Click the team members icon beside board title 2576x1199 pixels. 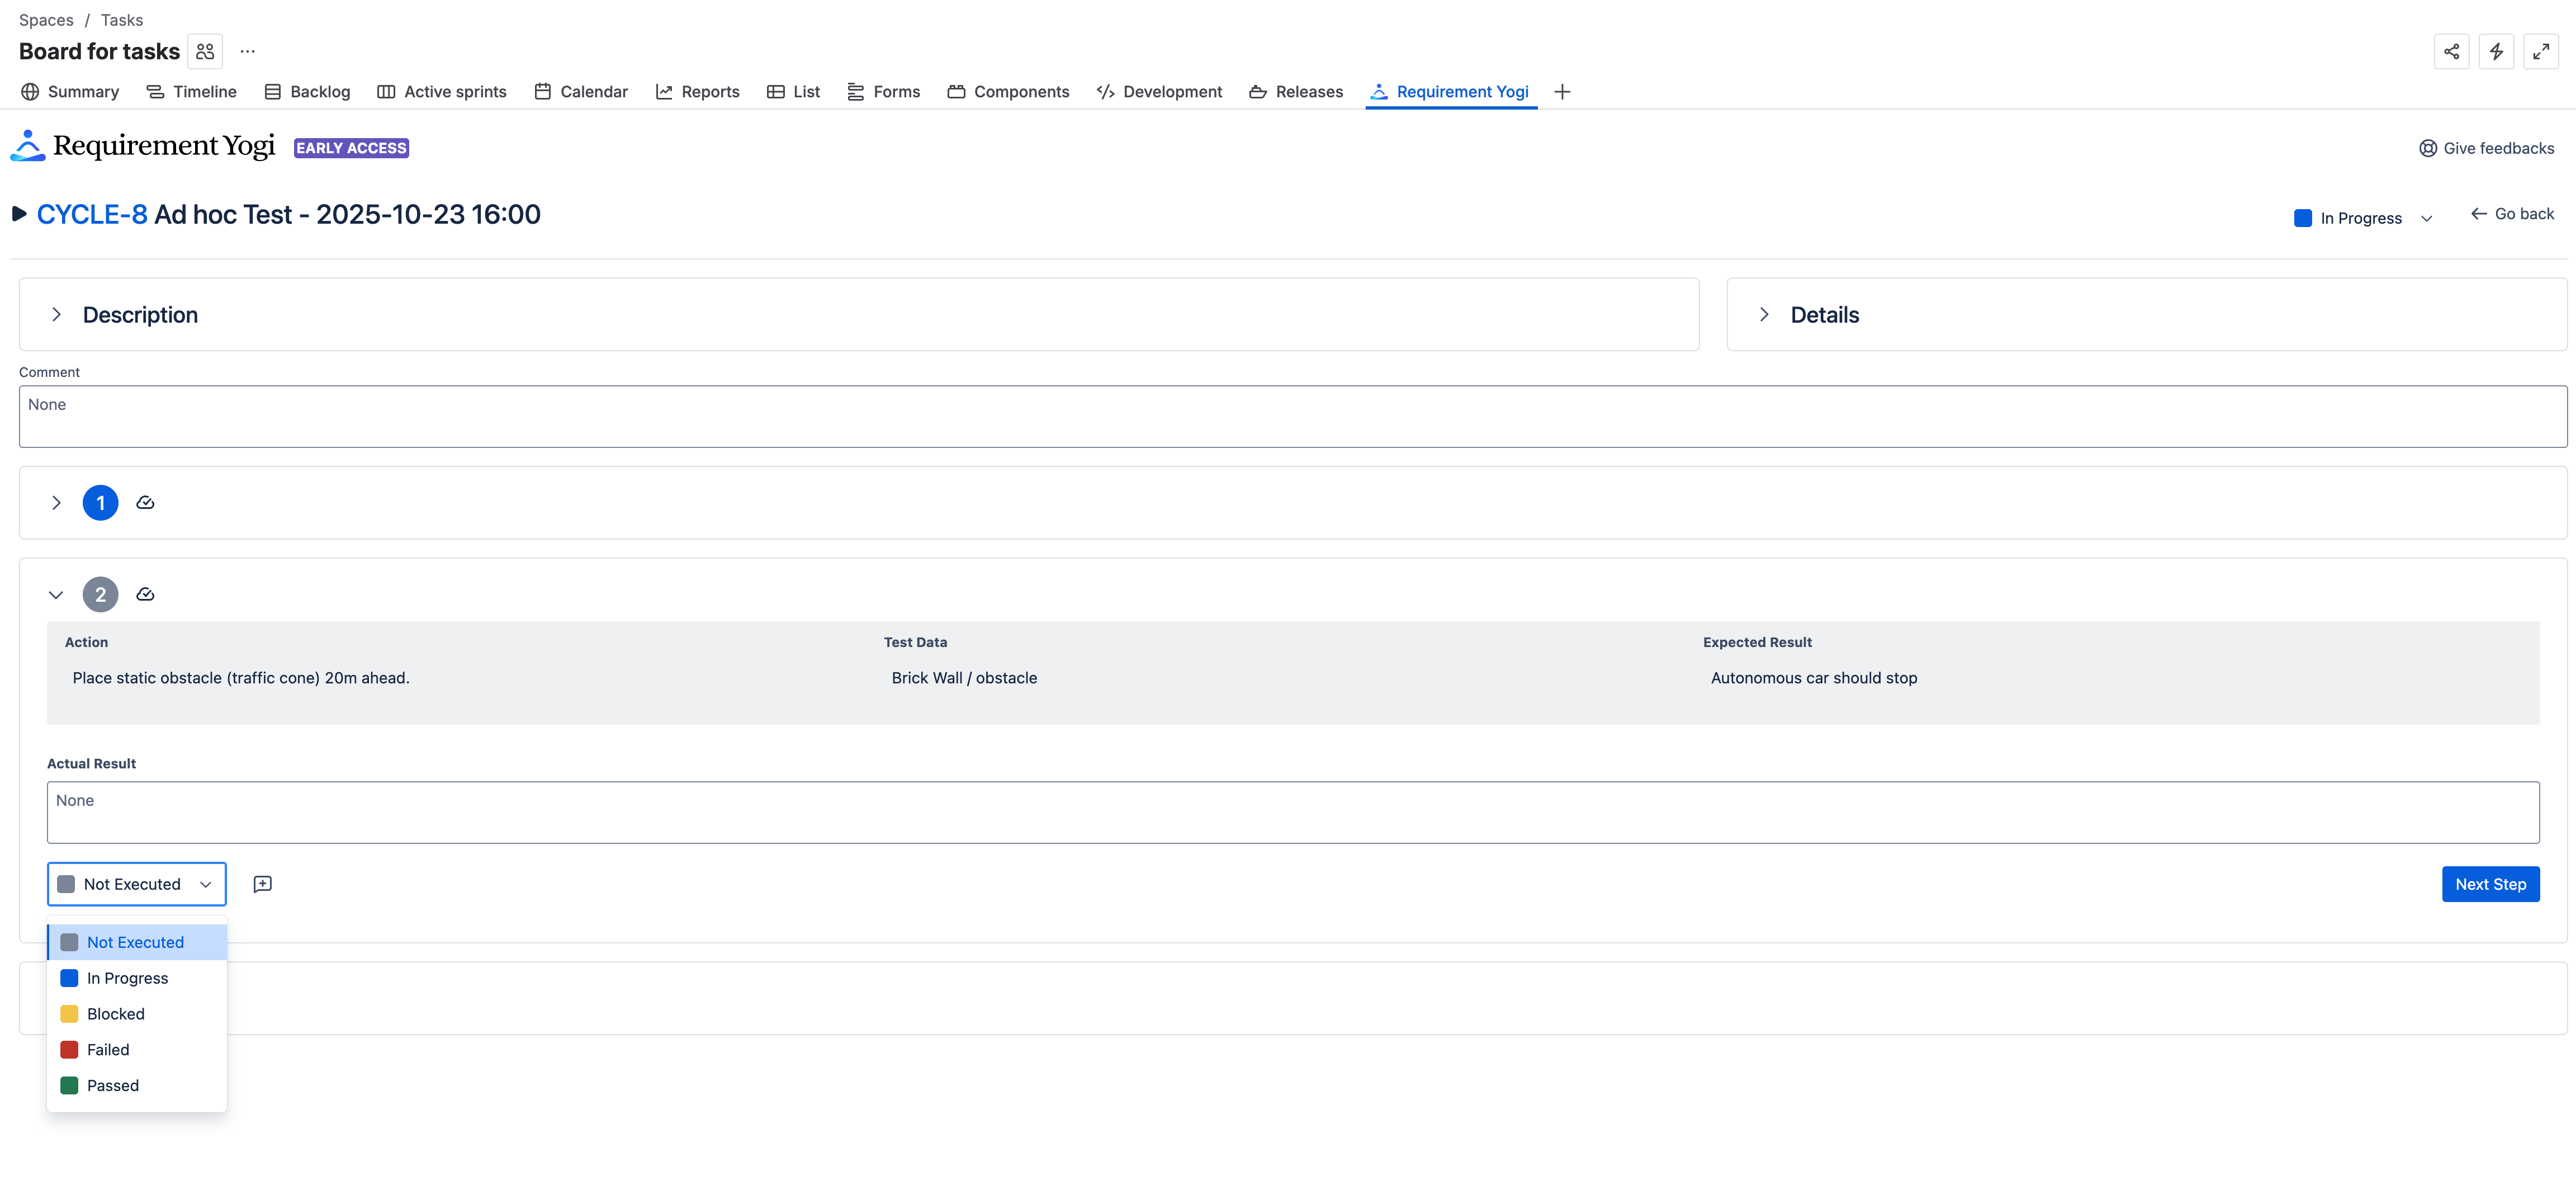coord(205,52)
